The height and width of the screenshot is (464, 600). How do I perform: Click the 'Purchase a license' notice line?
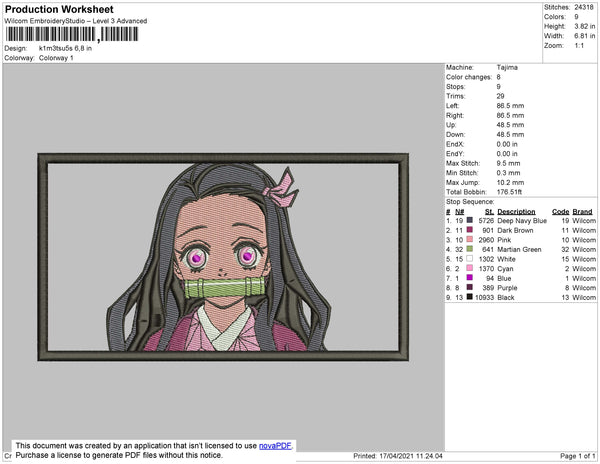click(x=119, y=455)
